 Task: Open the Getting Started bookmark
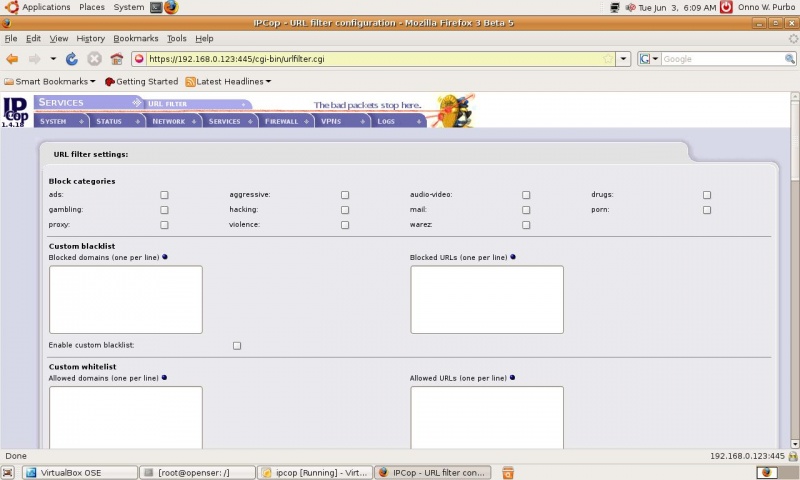(141, 82)
